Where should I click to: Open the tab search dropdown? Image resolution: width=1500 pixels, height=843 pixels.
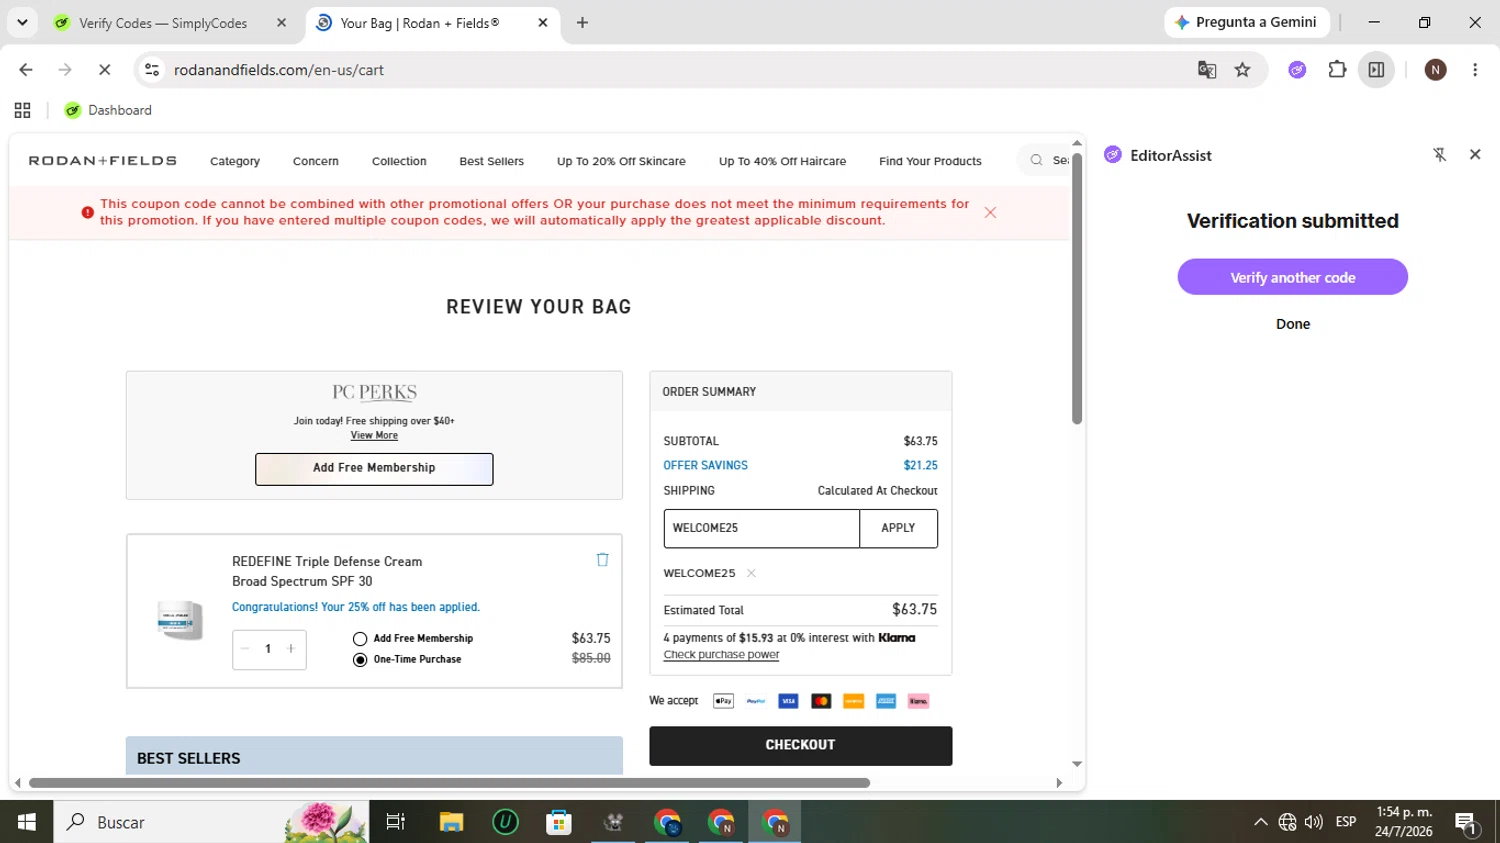(22, 23)
